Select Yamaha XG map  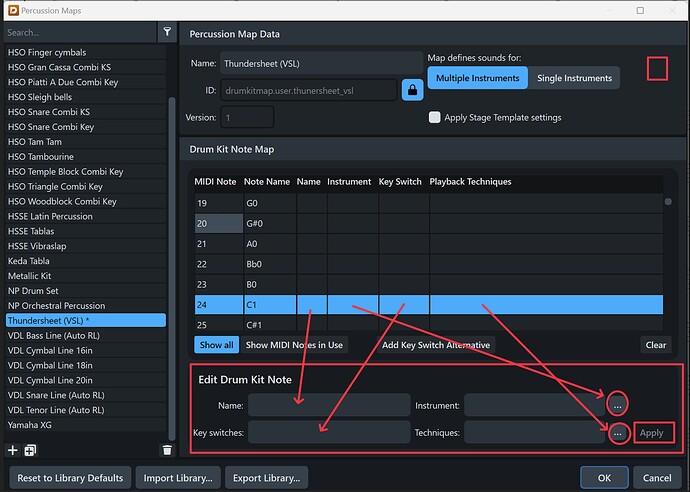point(86,425)
